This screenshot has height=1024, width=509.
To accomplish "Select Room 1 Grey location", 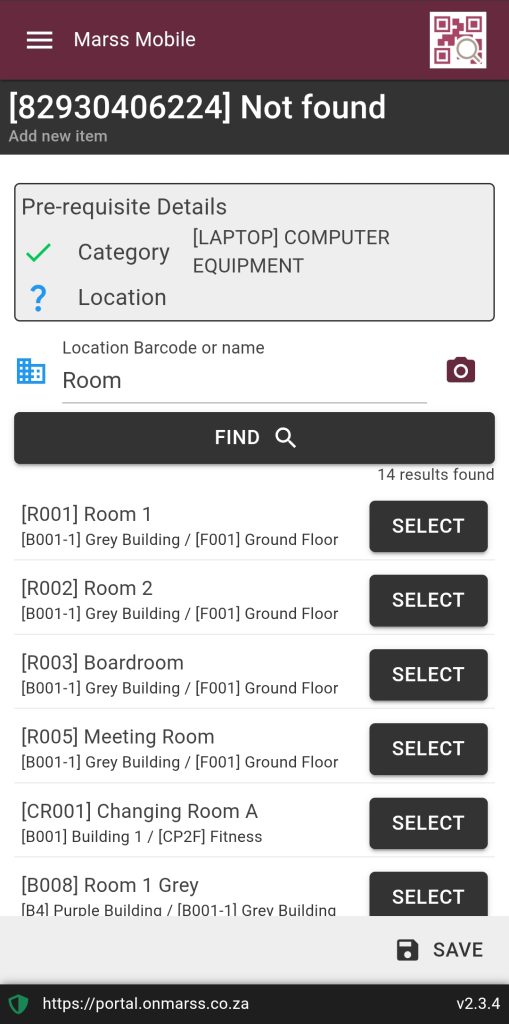I will coord(428,894).
